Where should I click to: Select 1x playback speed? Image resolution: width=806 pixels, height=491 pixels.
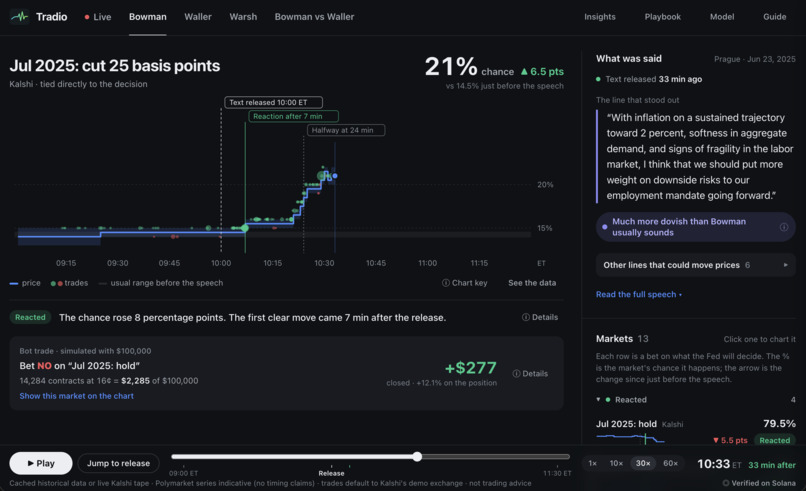593,463
